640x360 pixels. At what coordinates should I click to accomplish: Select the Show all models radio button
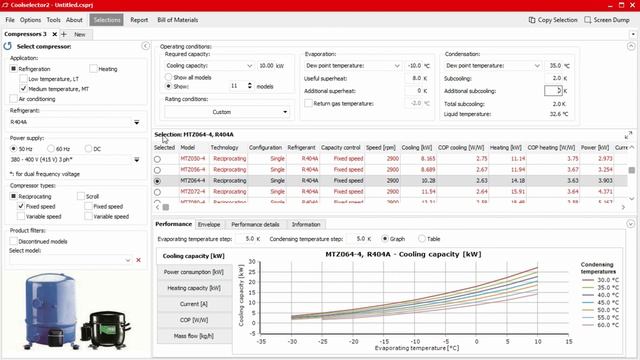tap(168, 77)
